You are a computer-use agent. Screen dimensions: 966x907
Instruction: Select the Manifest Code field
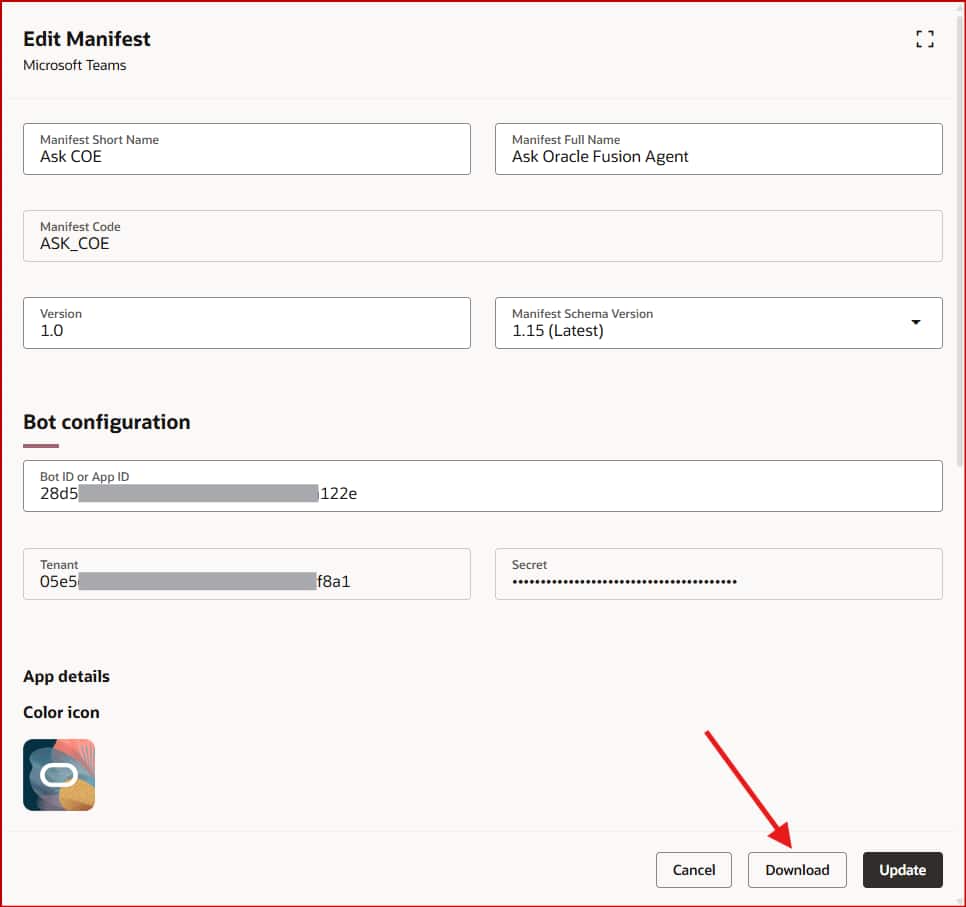[482, 236]
